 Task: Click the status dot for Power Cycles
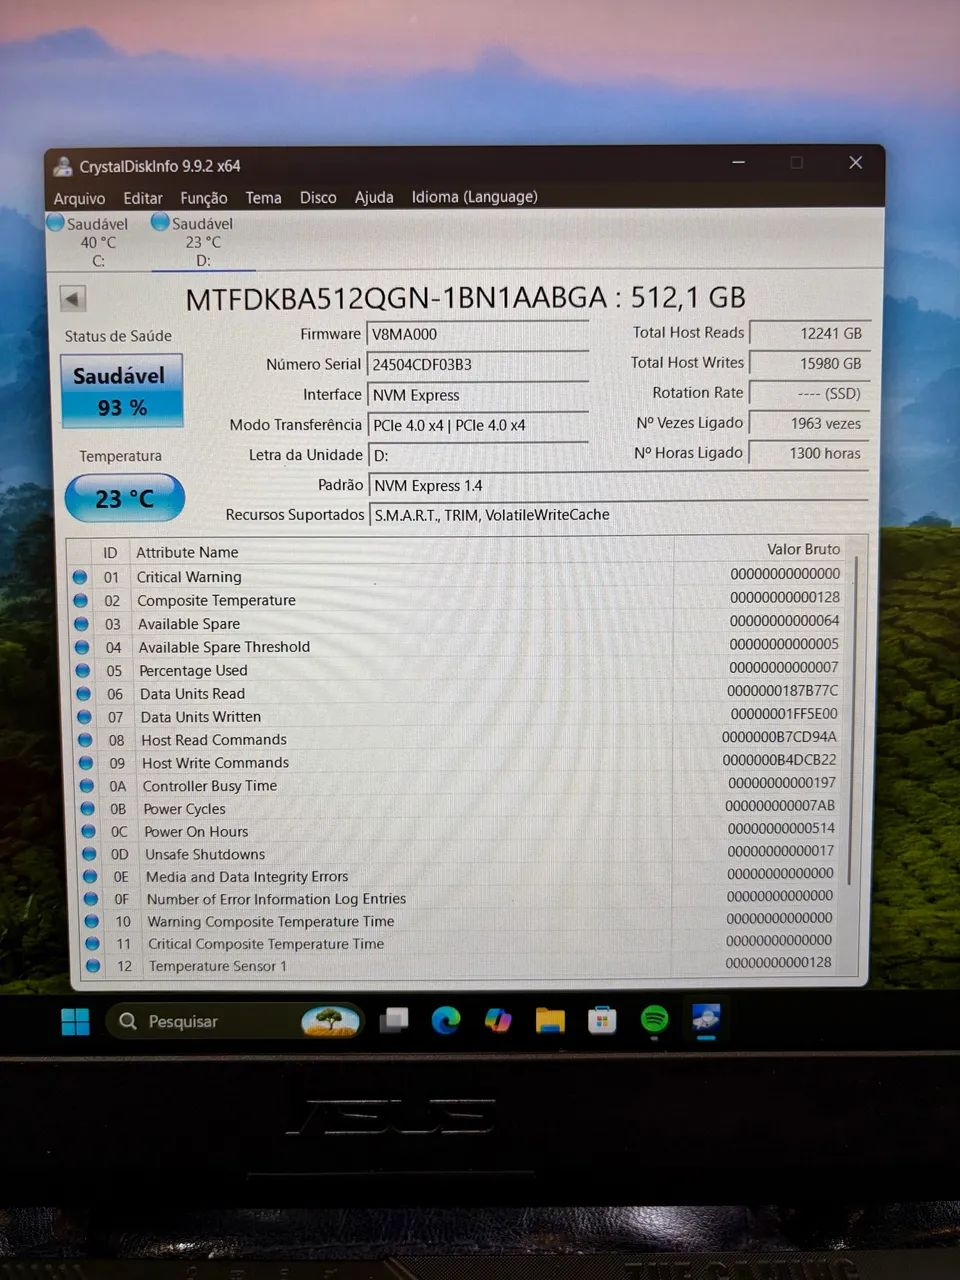pos(88,809)
